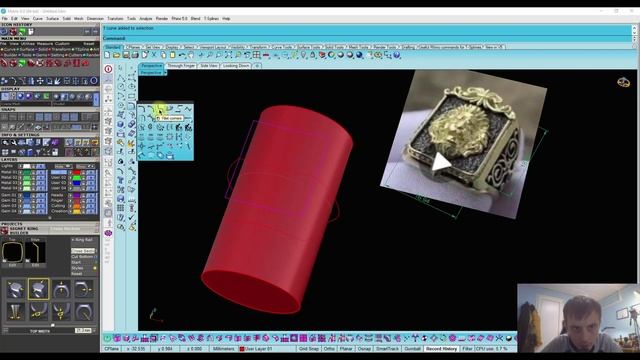Switch to the Side View viewport tab
Image resolution: width=640 pixels, height=360 pixels.
[209, 66]
